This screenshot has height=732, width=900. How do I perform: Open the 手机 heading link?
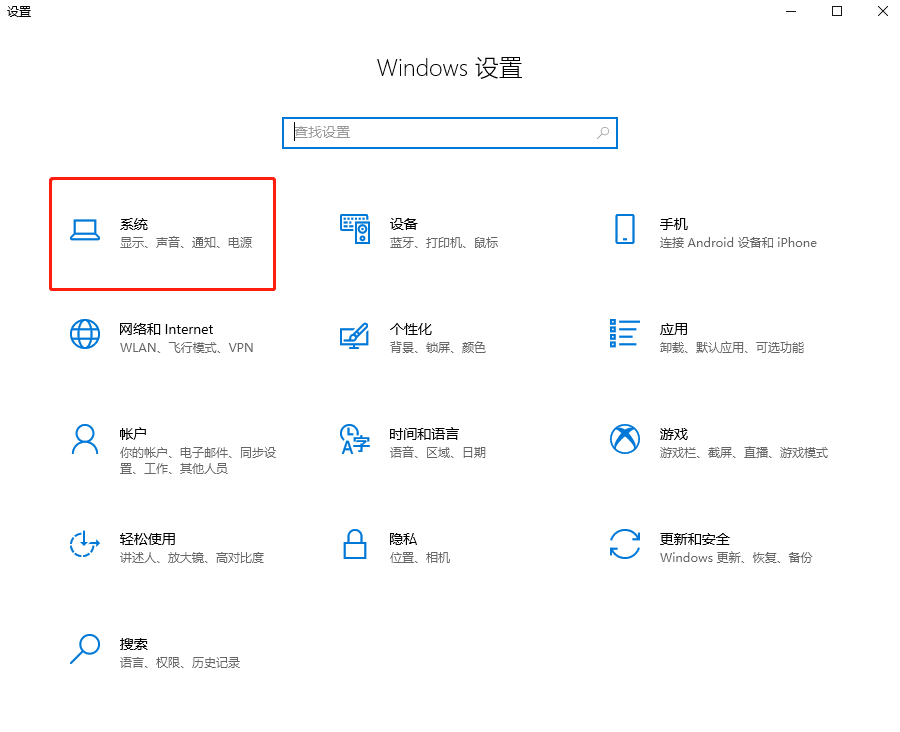[673, 224]
